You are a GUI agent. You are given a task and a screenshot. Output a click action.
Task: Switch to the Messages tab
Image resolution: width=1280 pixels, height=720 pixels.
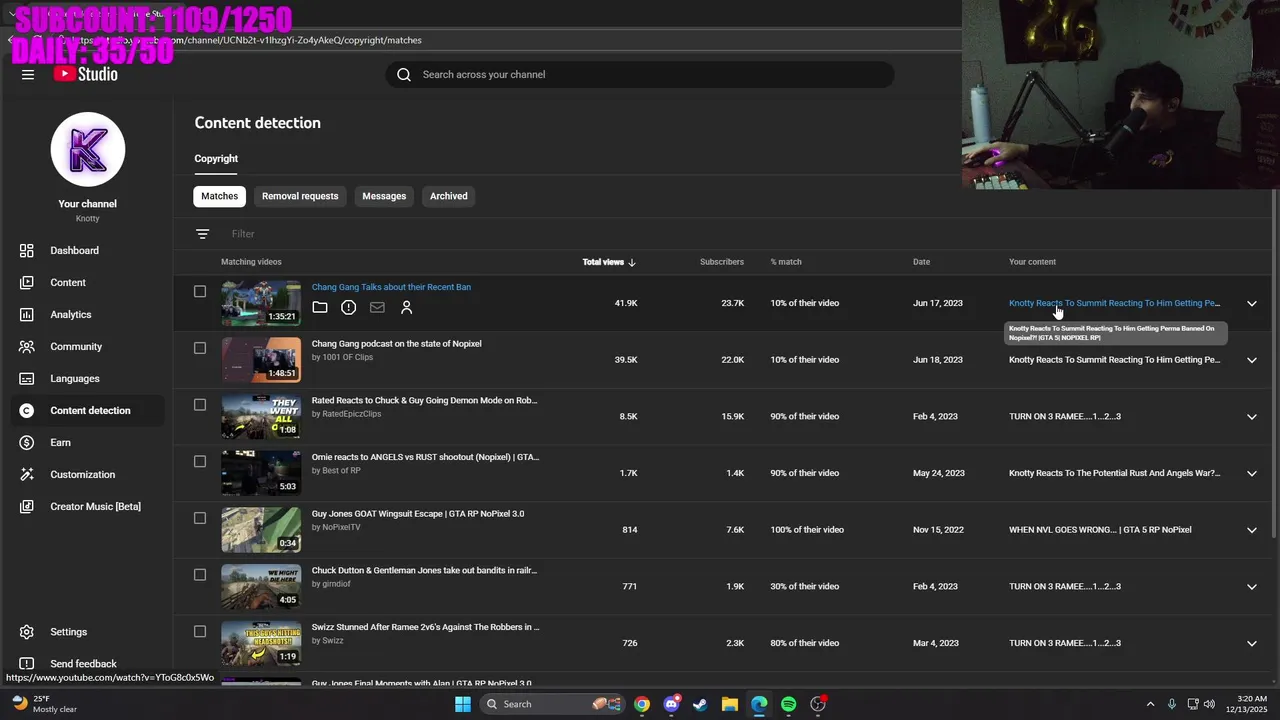384,196
